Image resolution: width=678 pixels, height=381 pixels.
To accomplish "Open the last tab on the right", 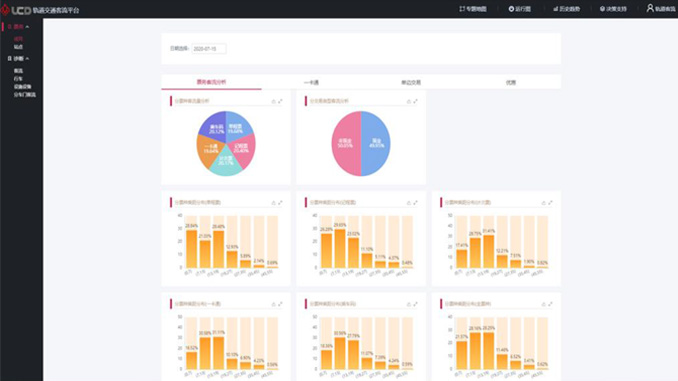I will click(x=511, y=82).
